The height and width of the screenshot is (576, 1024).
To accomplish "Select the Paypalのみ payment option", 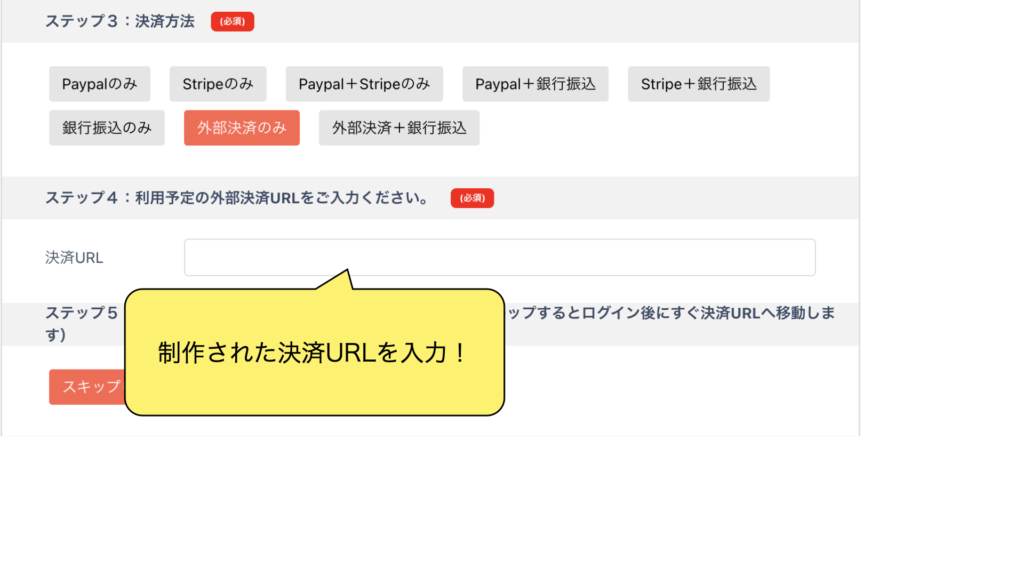I will point(99,84).
